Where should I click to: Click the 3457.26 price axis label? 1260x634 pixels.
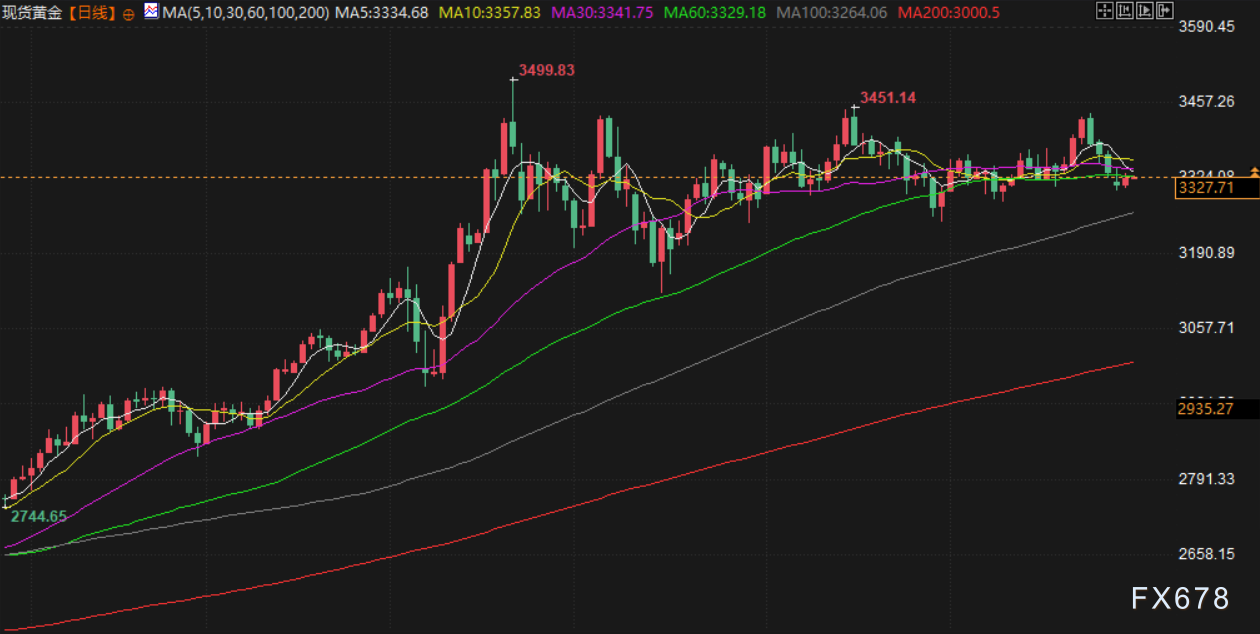point(1206,101)
